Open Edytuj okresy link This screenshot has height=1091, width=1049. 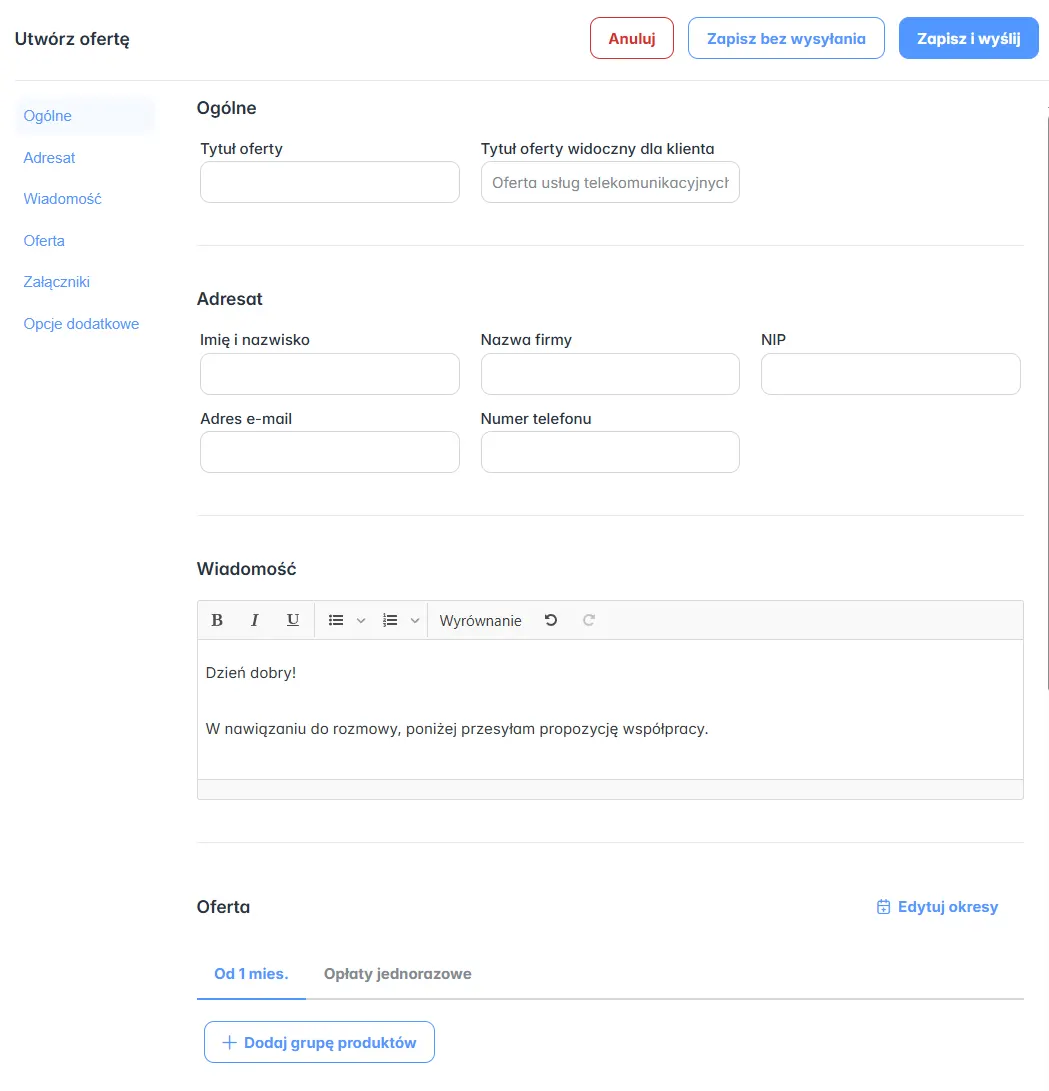tap(937, 907)
